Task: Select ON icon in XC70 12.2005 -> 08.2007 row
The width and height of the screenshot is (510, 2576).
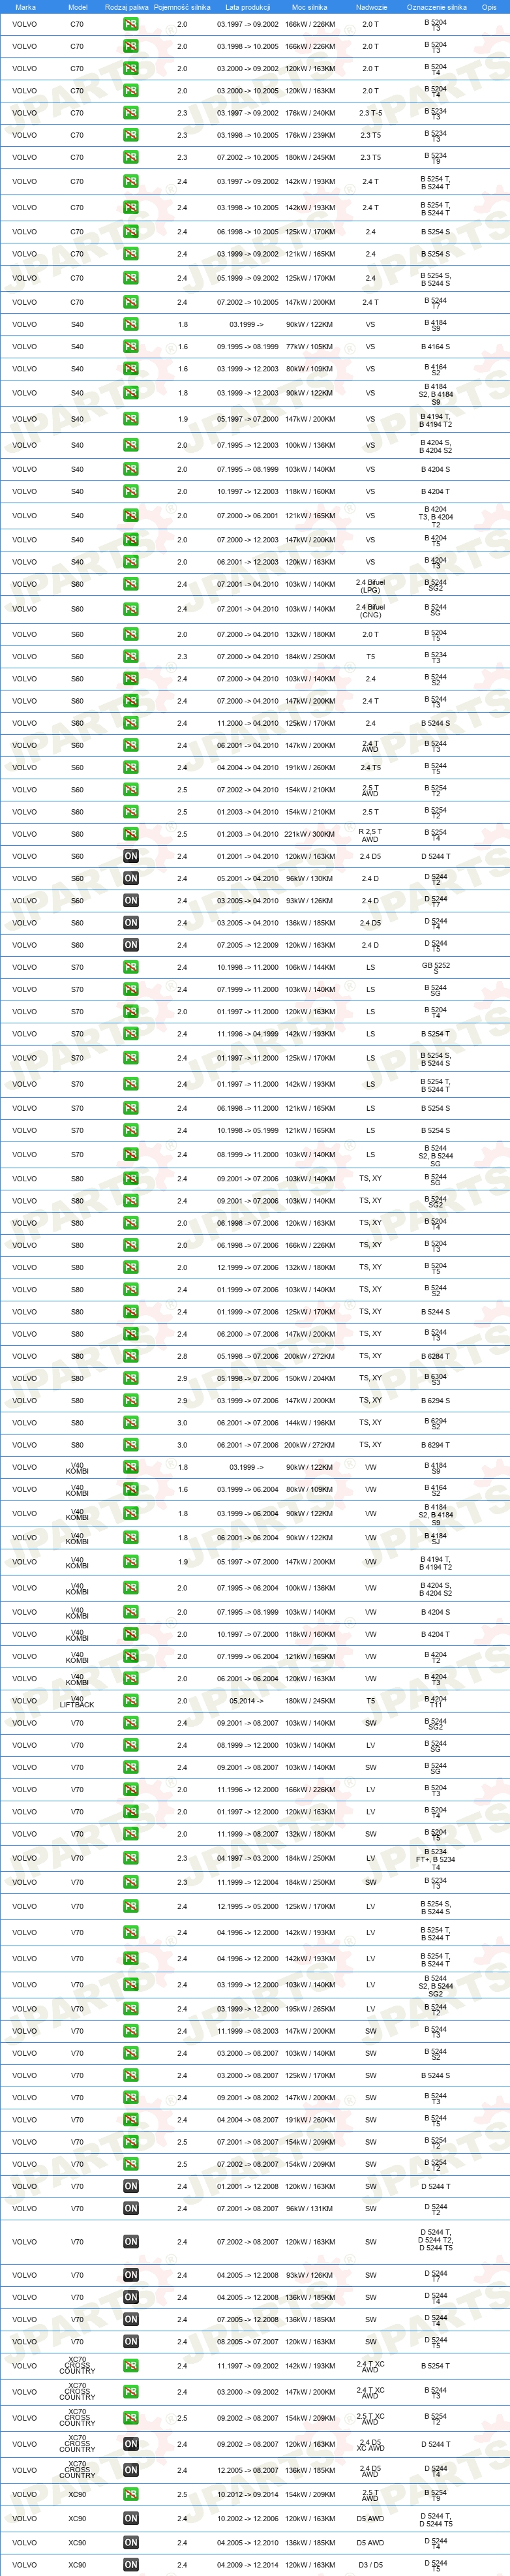Action: (131, 2469)
